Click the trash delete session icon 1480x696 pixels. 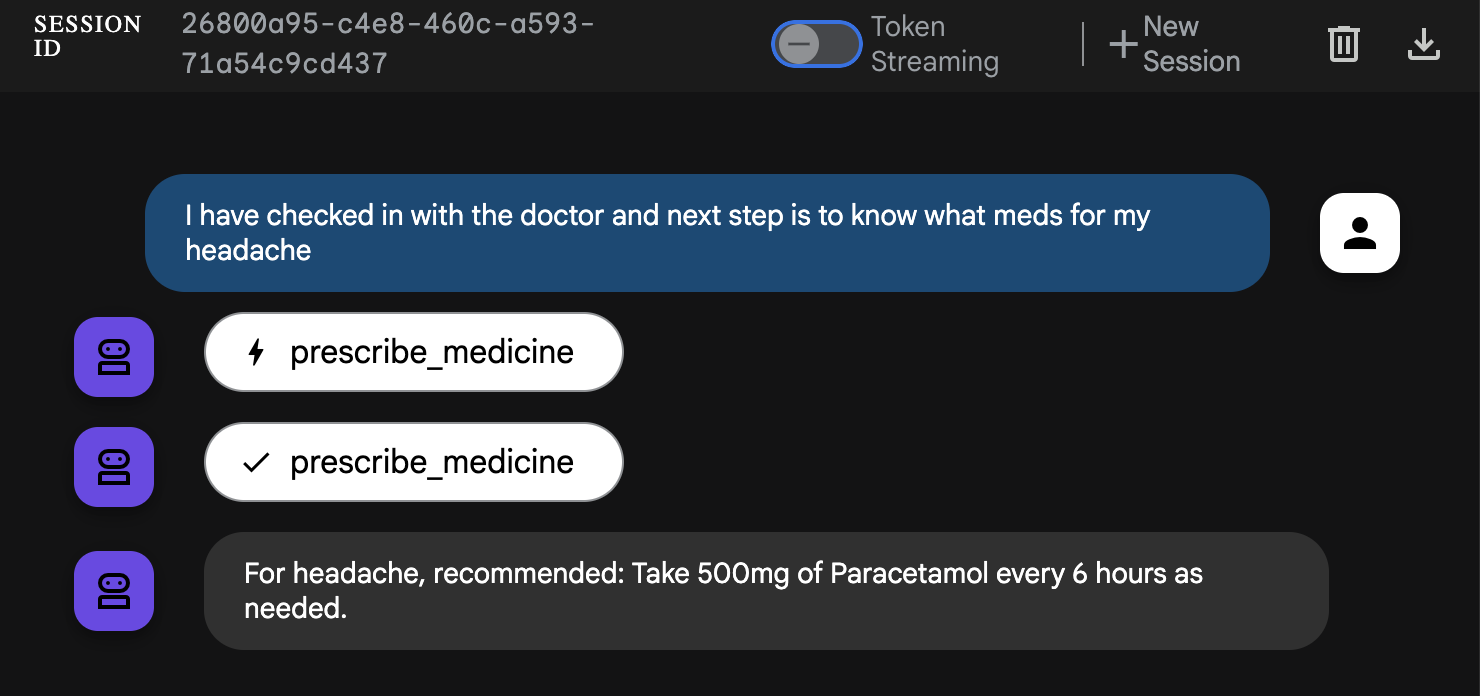1343,44
